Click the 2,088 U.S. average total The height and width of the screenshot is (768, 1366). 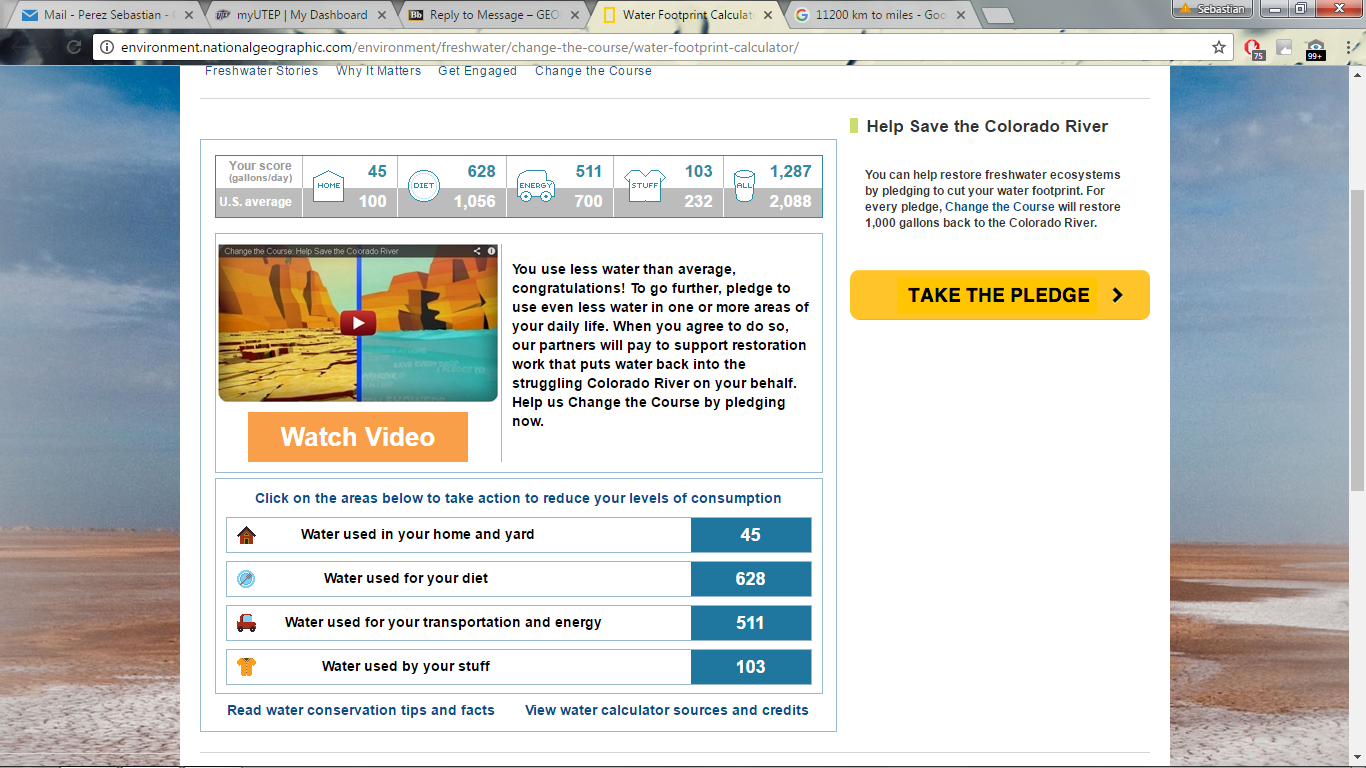point(791,202)
